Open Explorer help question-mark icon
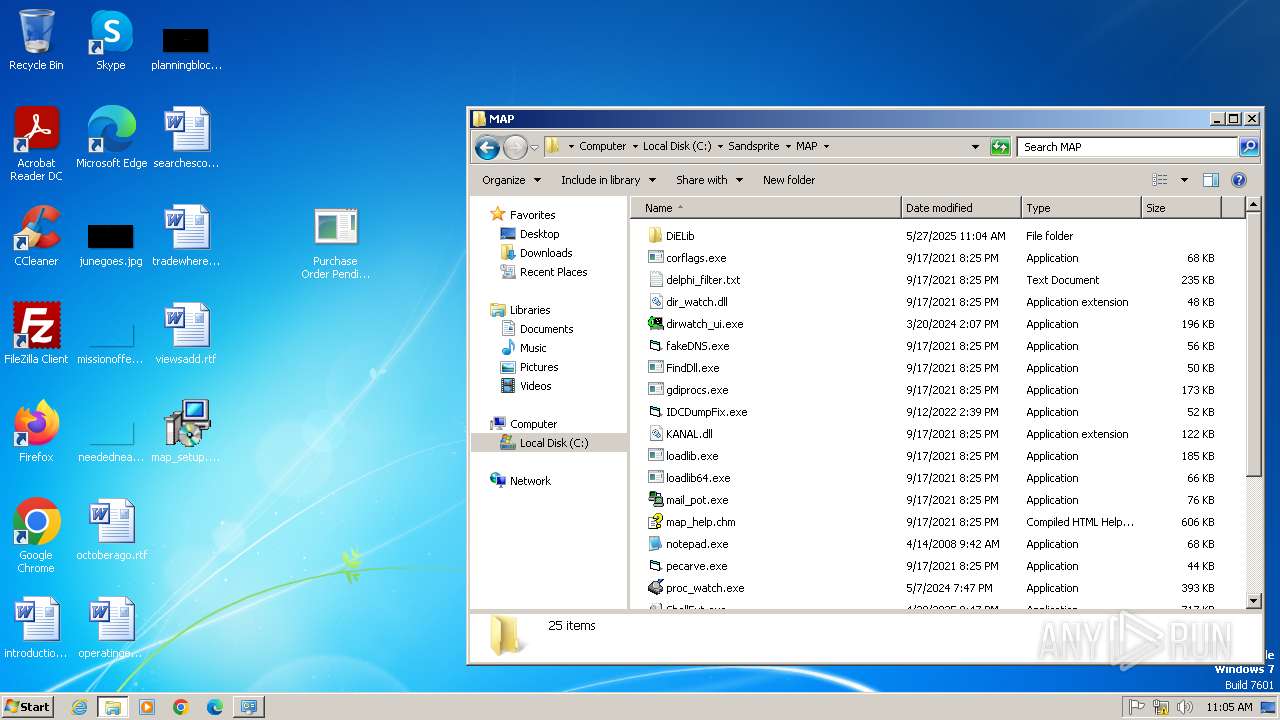1280x720 pixels. (1239, 180)
